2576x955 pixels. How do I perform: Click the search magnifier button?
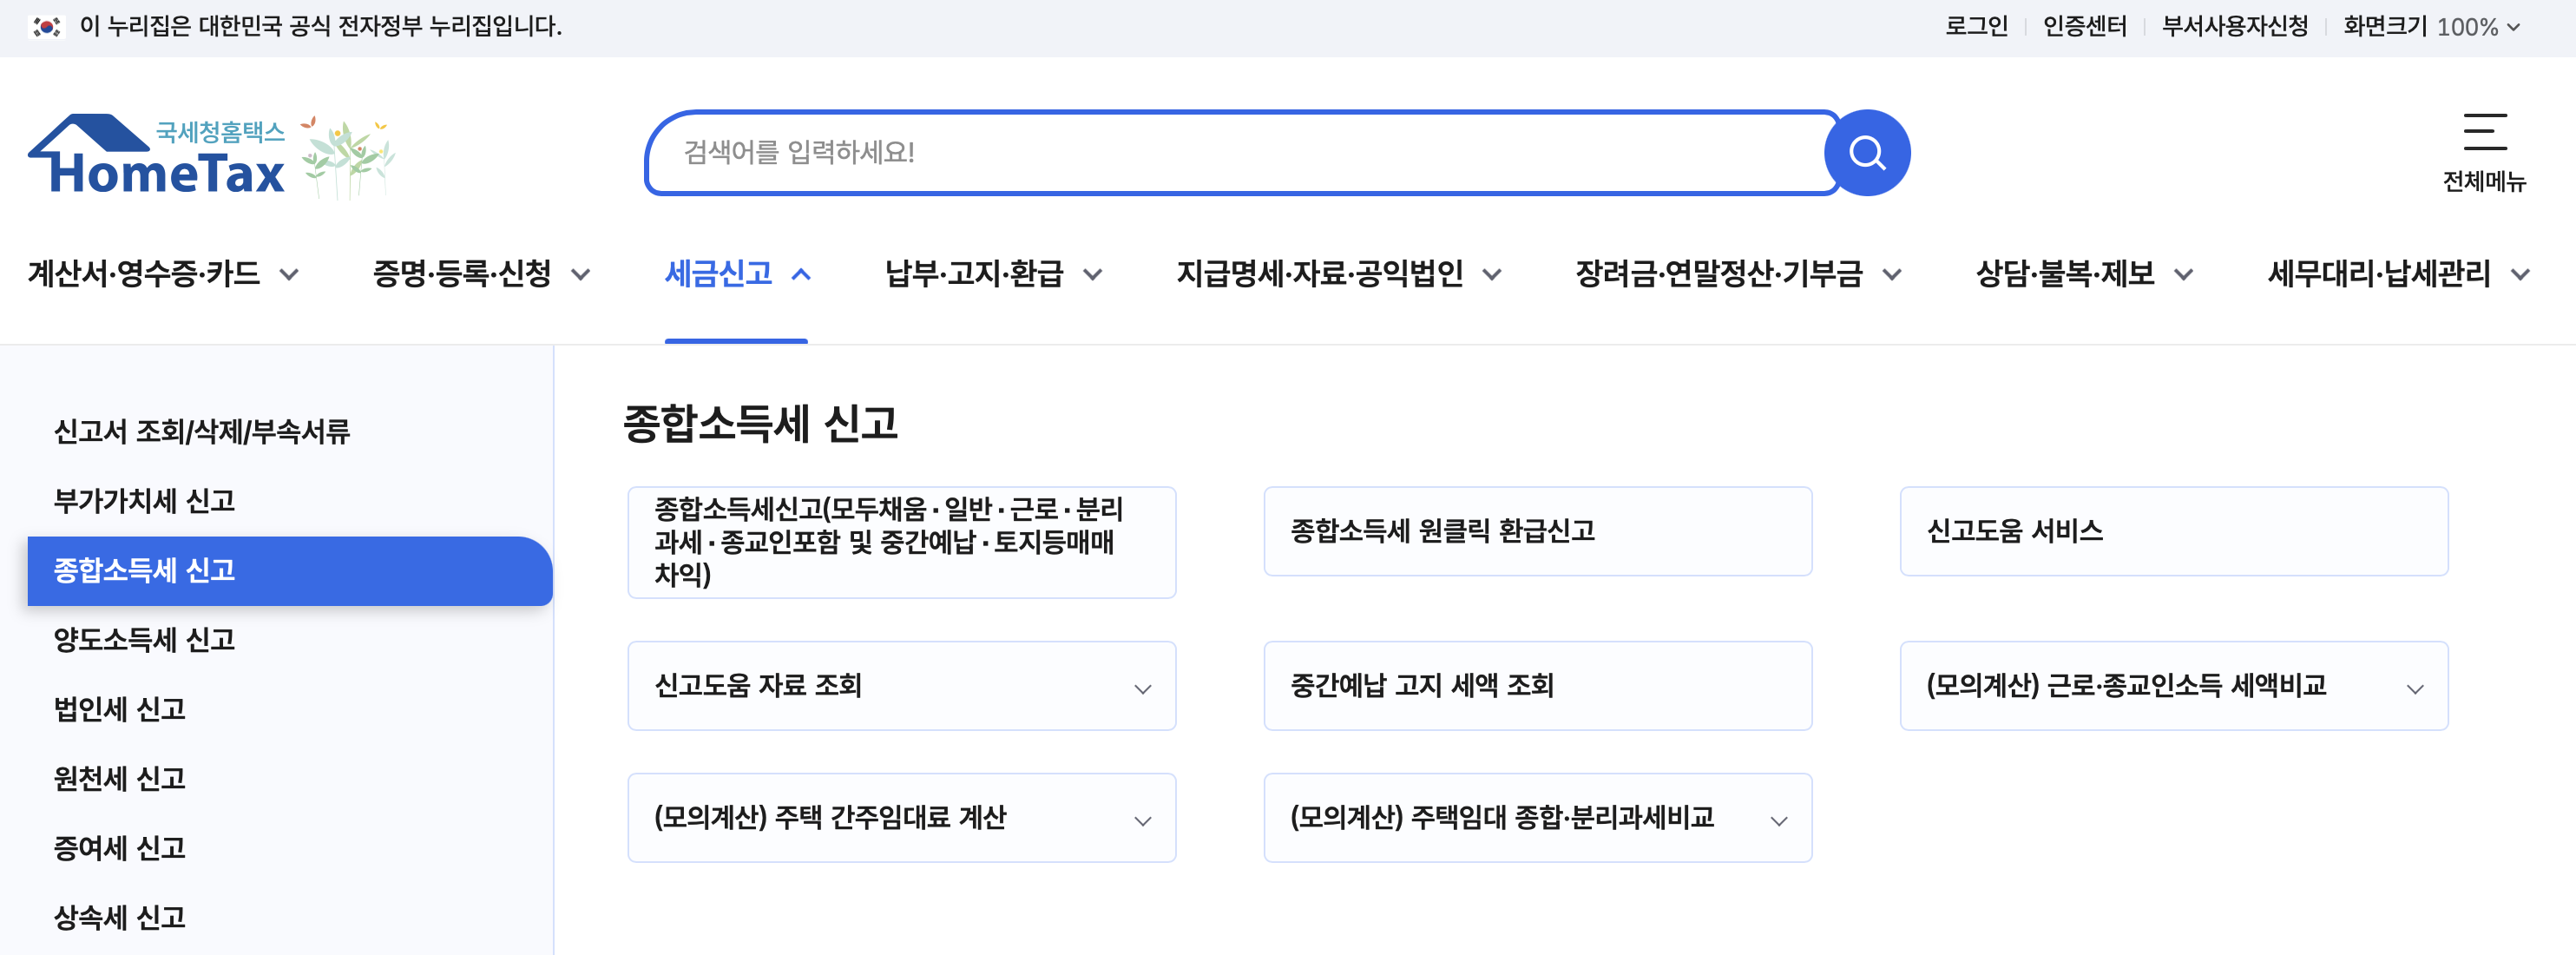(x=1866, y=152)
